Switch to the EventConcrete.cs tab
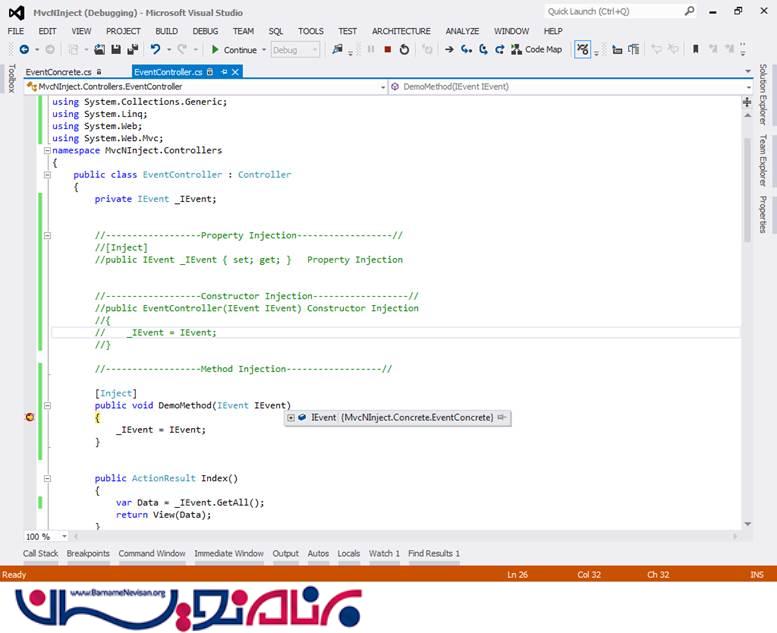Image resolution: width=777 pixels, height=633 pixels. click(56, 72)
